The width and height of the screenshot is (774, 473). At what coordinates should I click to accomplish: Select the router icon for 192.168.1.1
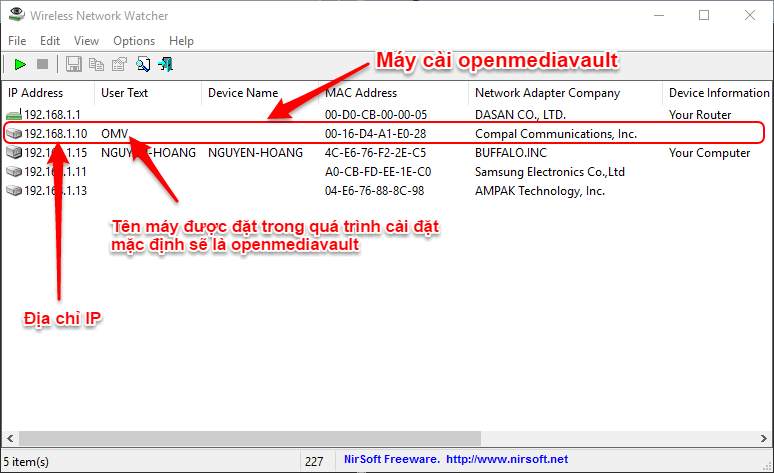coord(14,115)
